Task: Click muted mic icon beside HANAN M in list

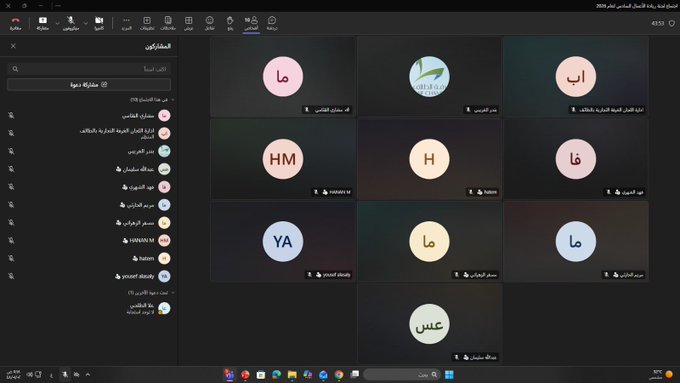Action: click(11, 240)
